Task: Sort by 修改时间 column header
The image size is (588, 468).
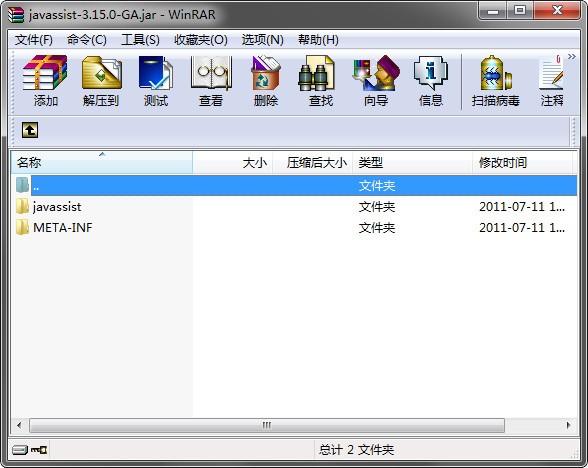Action: pyautogui.click(x=523, y=162)
